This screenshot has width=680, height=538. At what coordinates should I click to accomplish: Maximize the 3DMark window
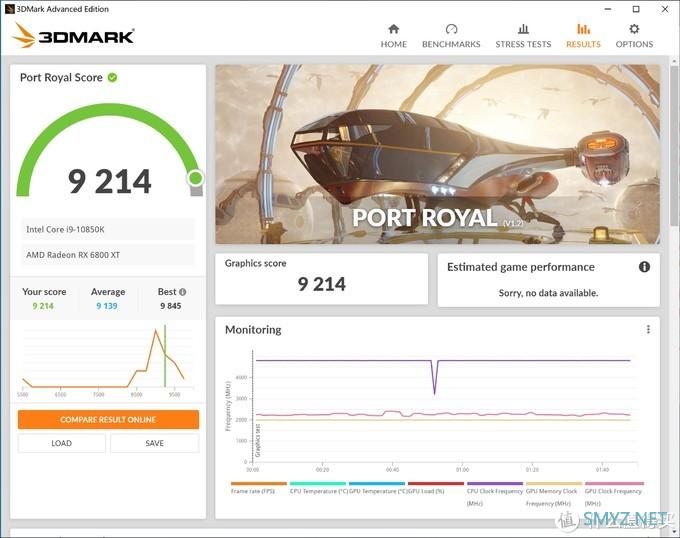point(636,9)
